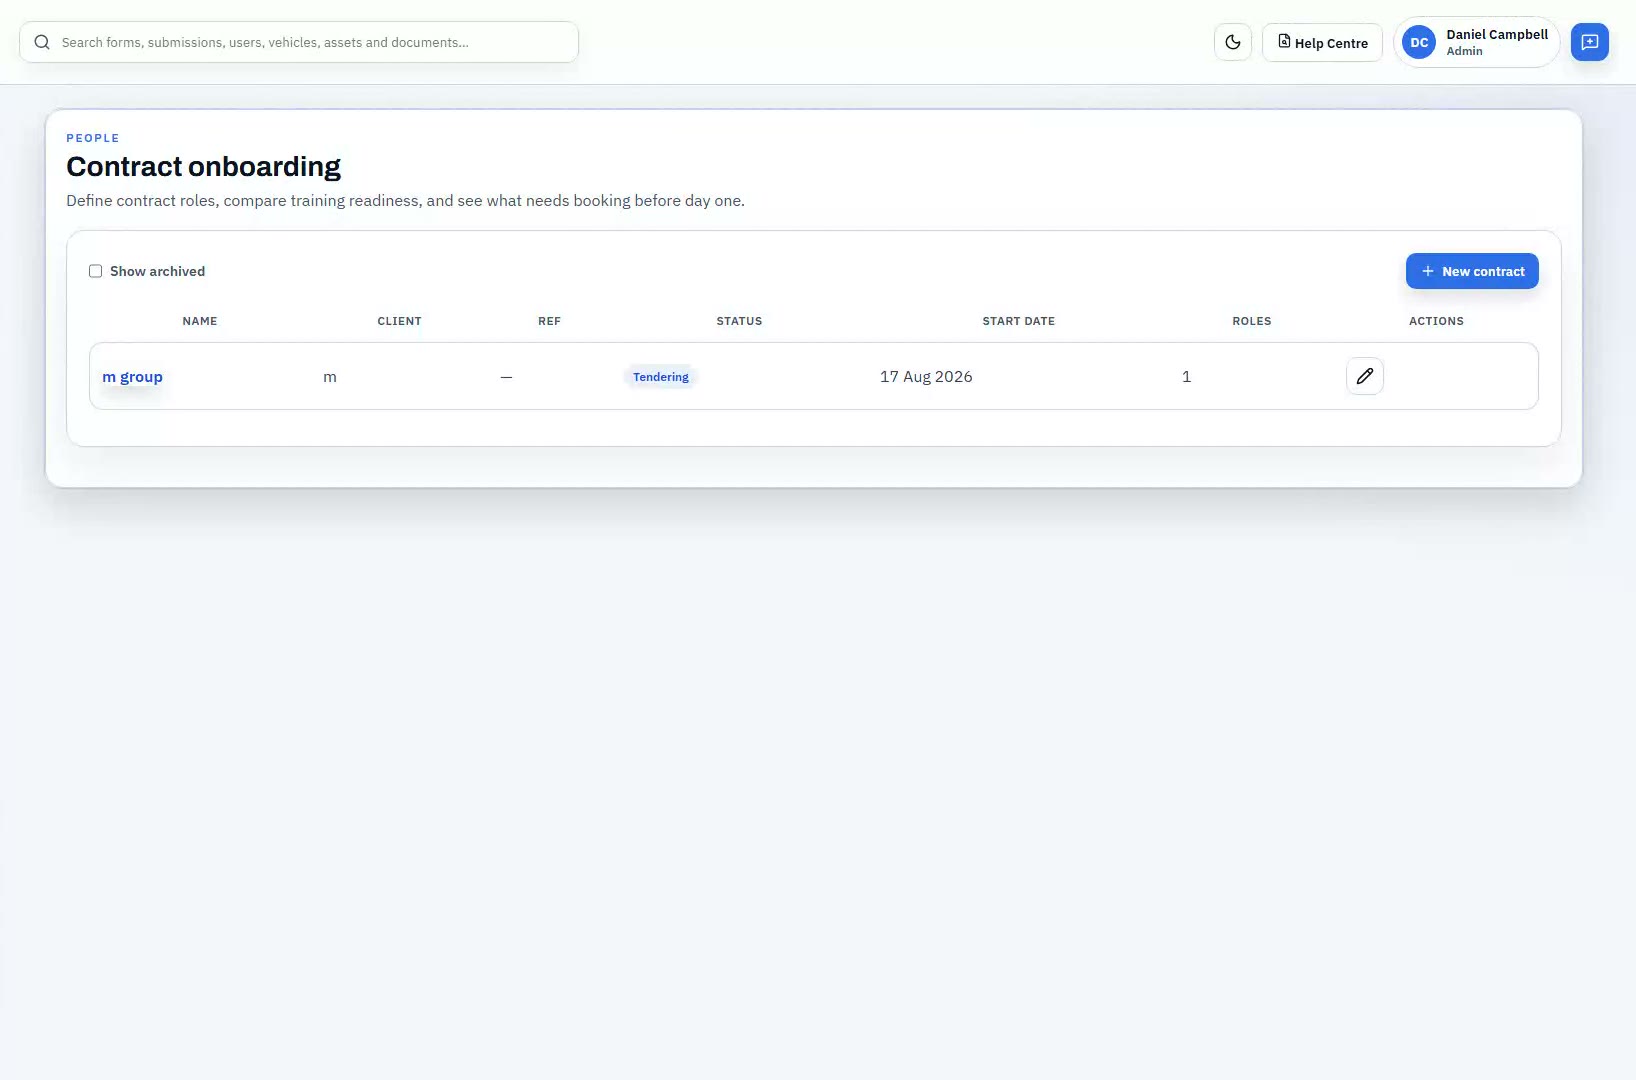This screenshot has height=1080, width=1636.
Task: Click the ACTIONS column header
Action: click(x=1436, y=321)
